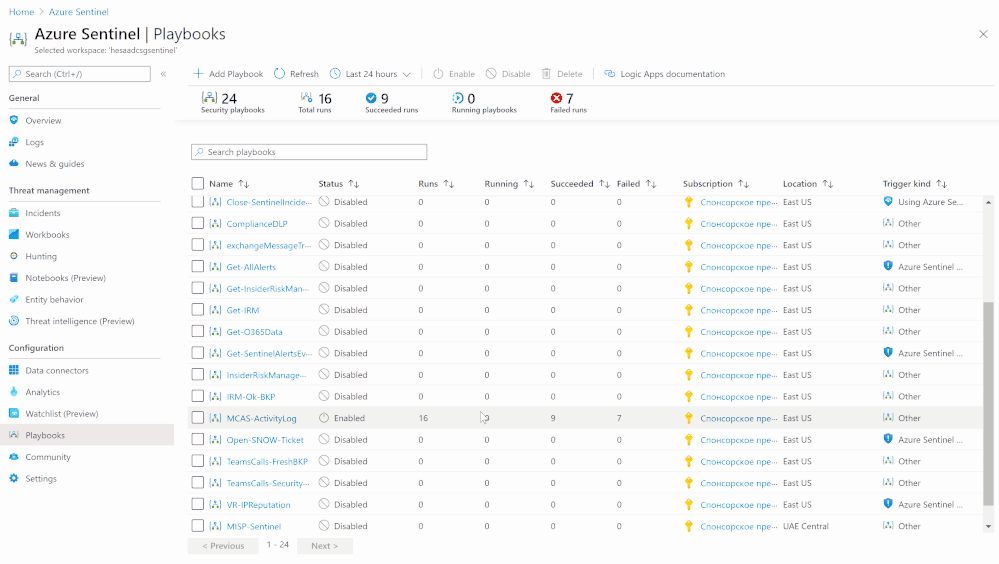Open the MCAS-ActivityLog playbook link
The image size is (999, 564).
261,418
